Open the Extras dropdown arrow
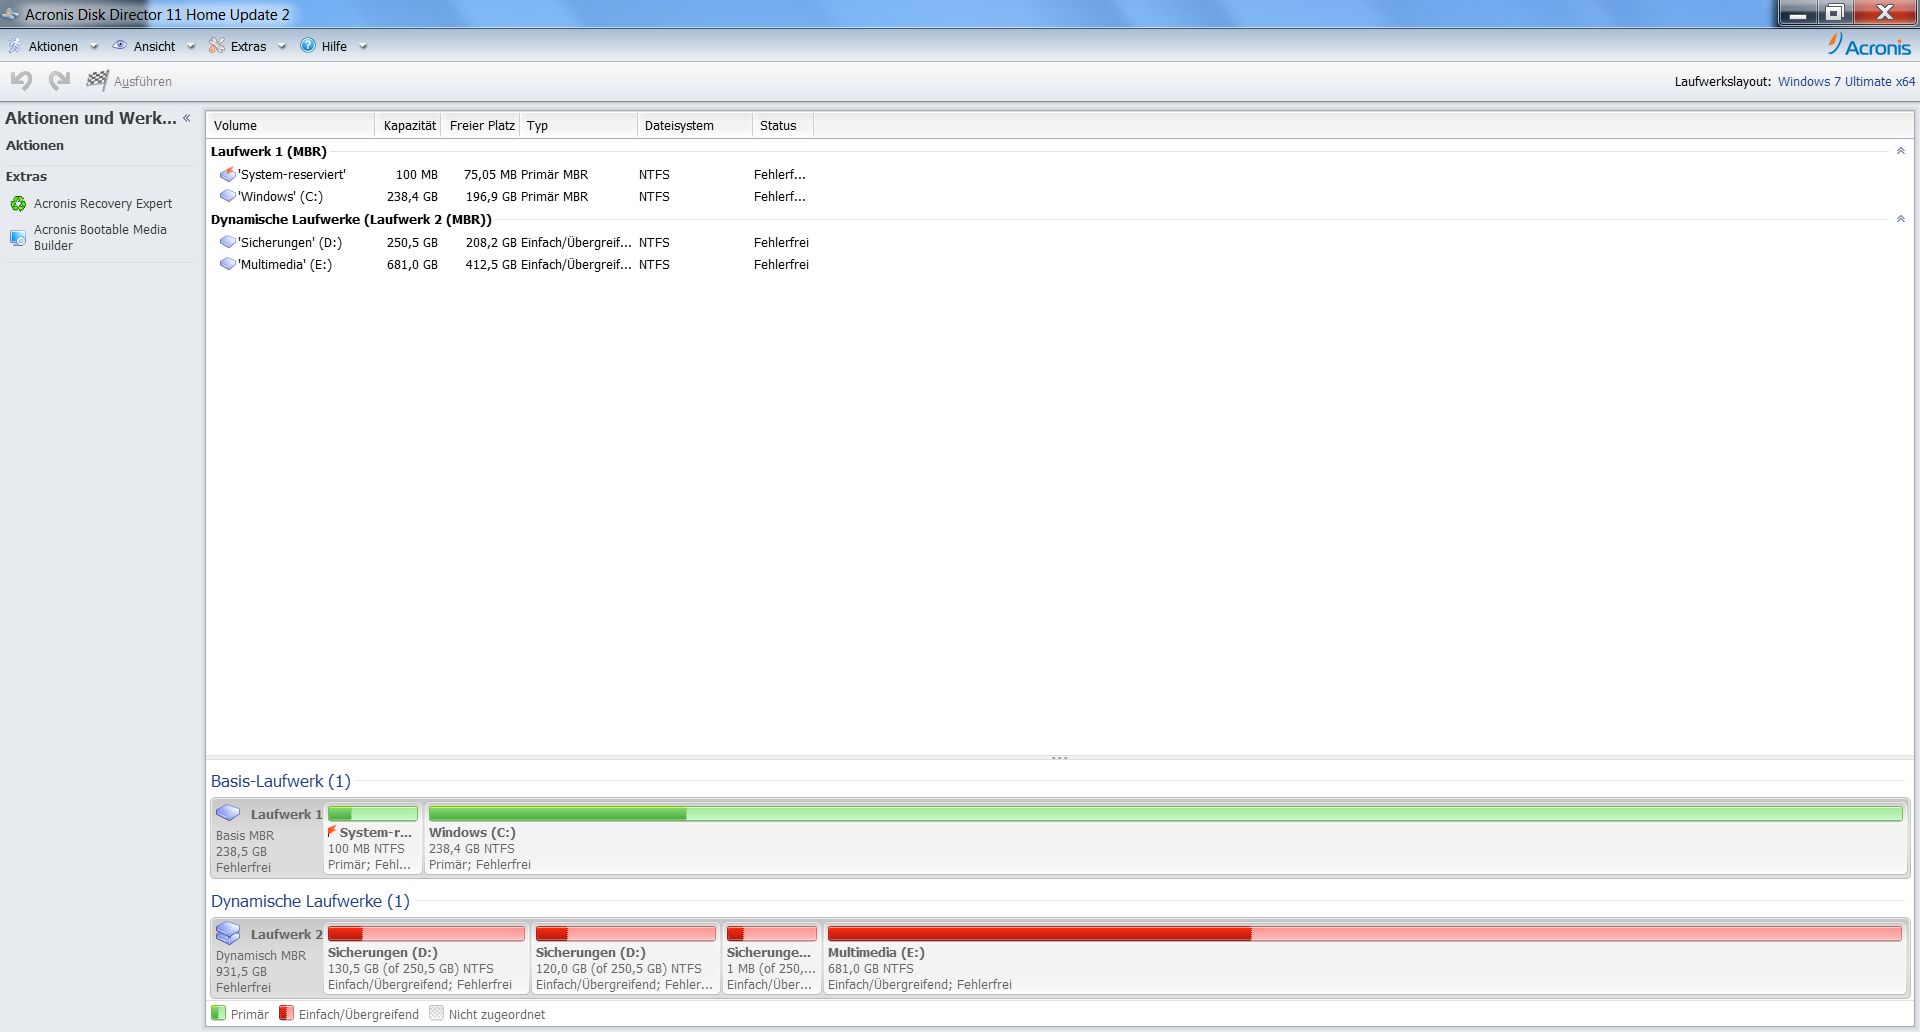1920x1032 pixels. [282, 47]
